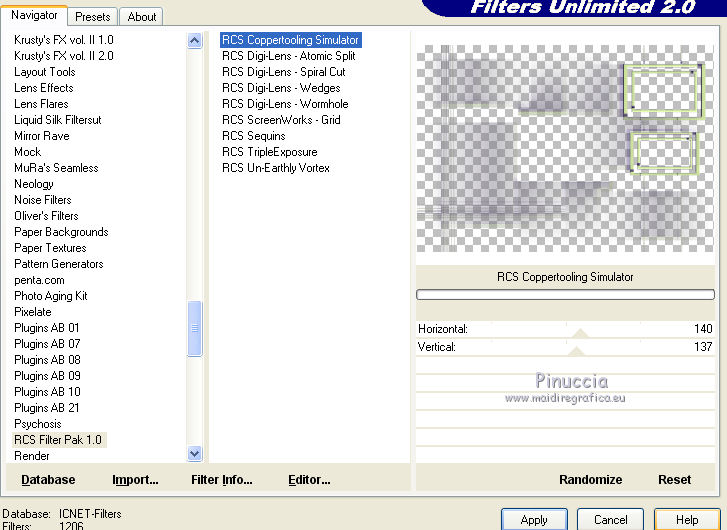727x530 pixels.
Task: Click the category list scroll down arrow
Action: 195,453
